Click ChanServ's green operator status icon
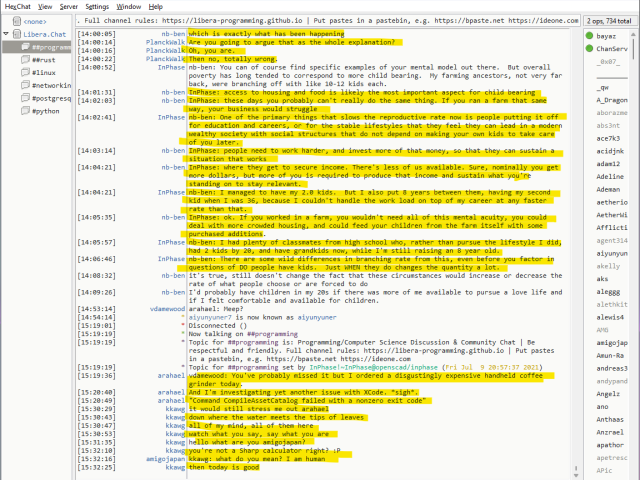Screen dimensions: 640x480 [x=588, y=48]
